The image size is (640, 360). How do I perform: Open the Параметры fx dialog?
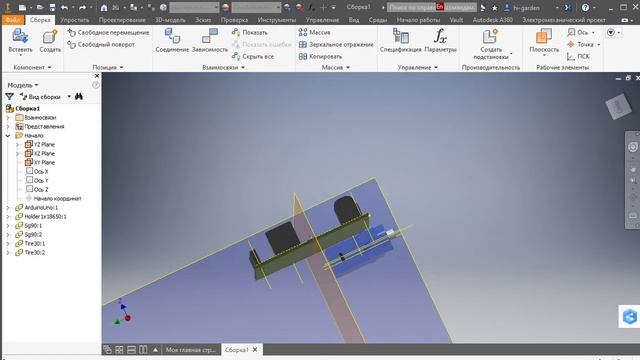coord(440,40)
